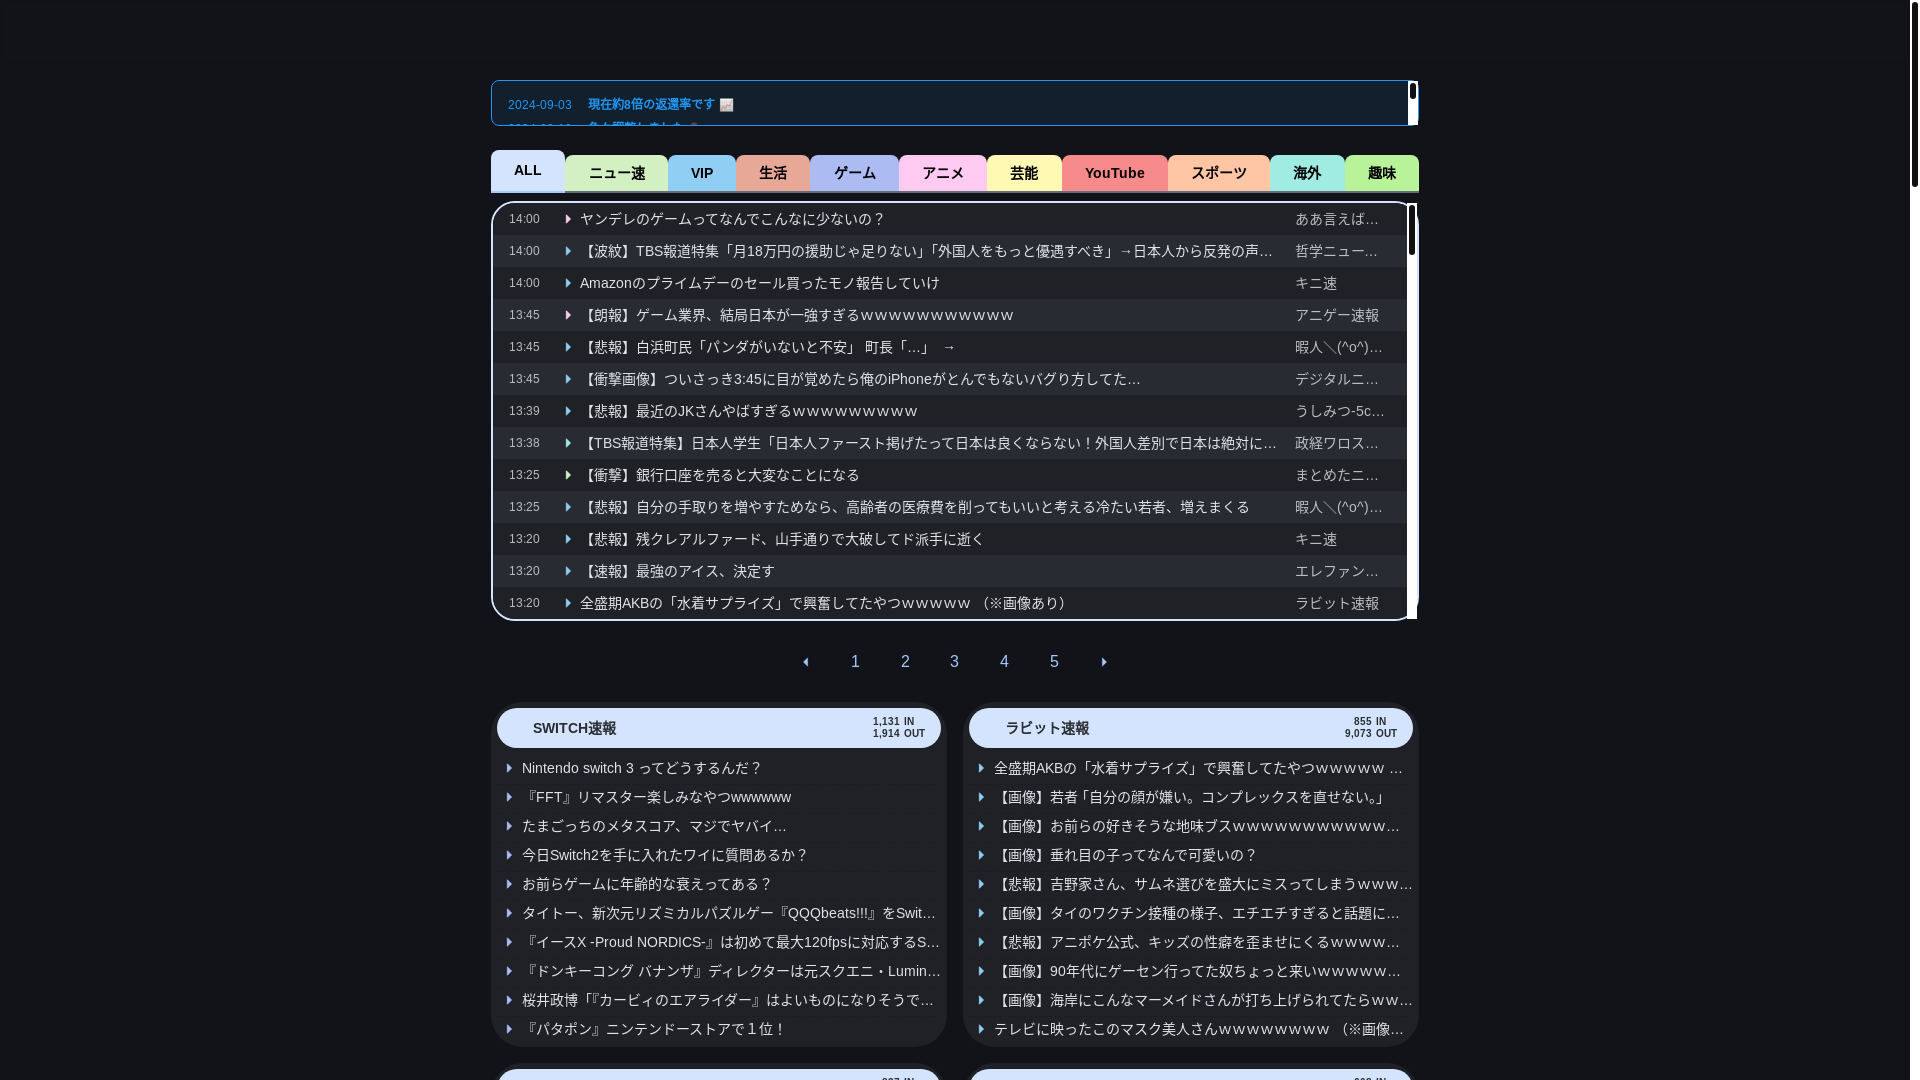
Task: Click the アニゲー速報 source name
Action: click(1337, 315)
